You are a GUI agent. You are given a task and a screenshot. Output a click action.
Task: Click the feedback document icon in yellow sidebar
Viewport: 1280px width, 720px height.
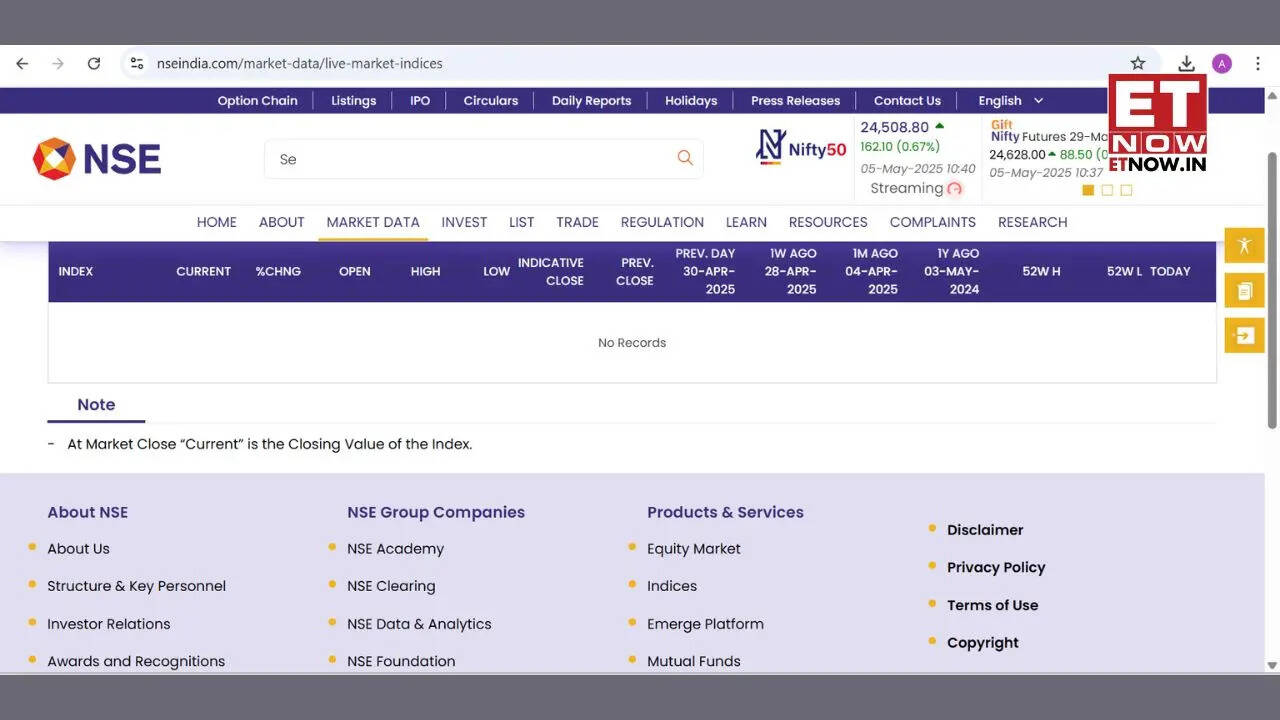pyautogui.click(x=1244, y=290)
